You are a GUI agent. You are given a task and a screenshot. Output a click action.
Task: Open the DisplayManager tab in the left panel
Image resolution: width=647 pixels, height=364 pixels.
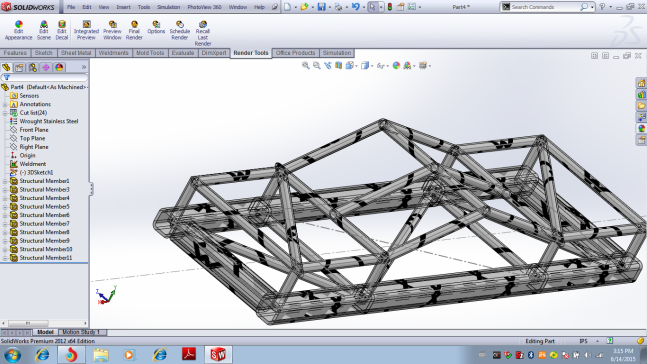click(59, 67)
